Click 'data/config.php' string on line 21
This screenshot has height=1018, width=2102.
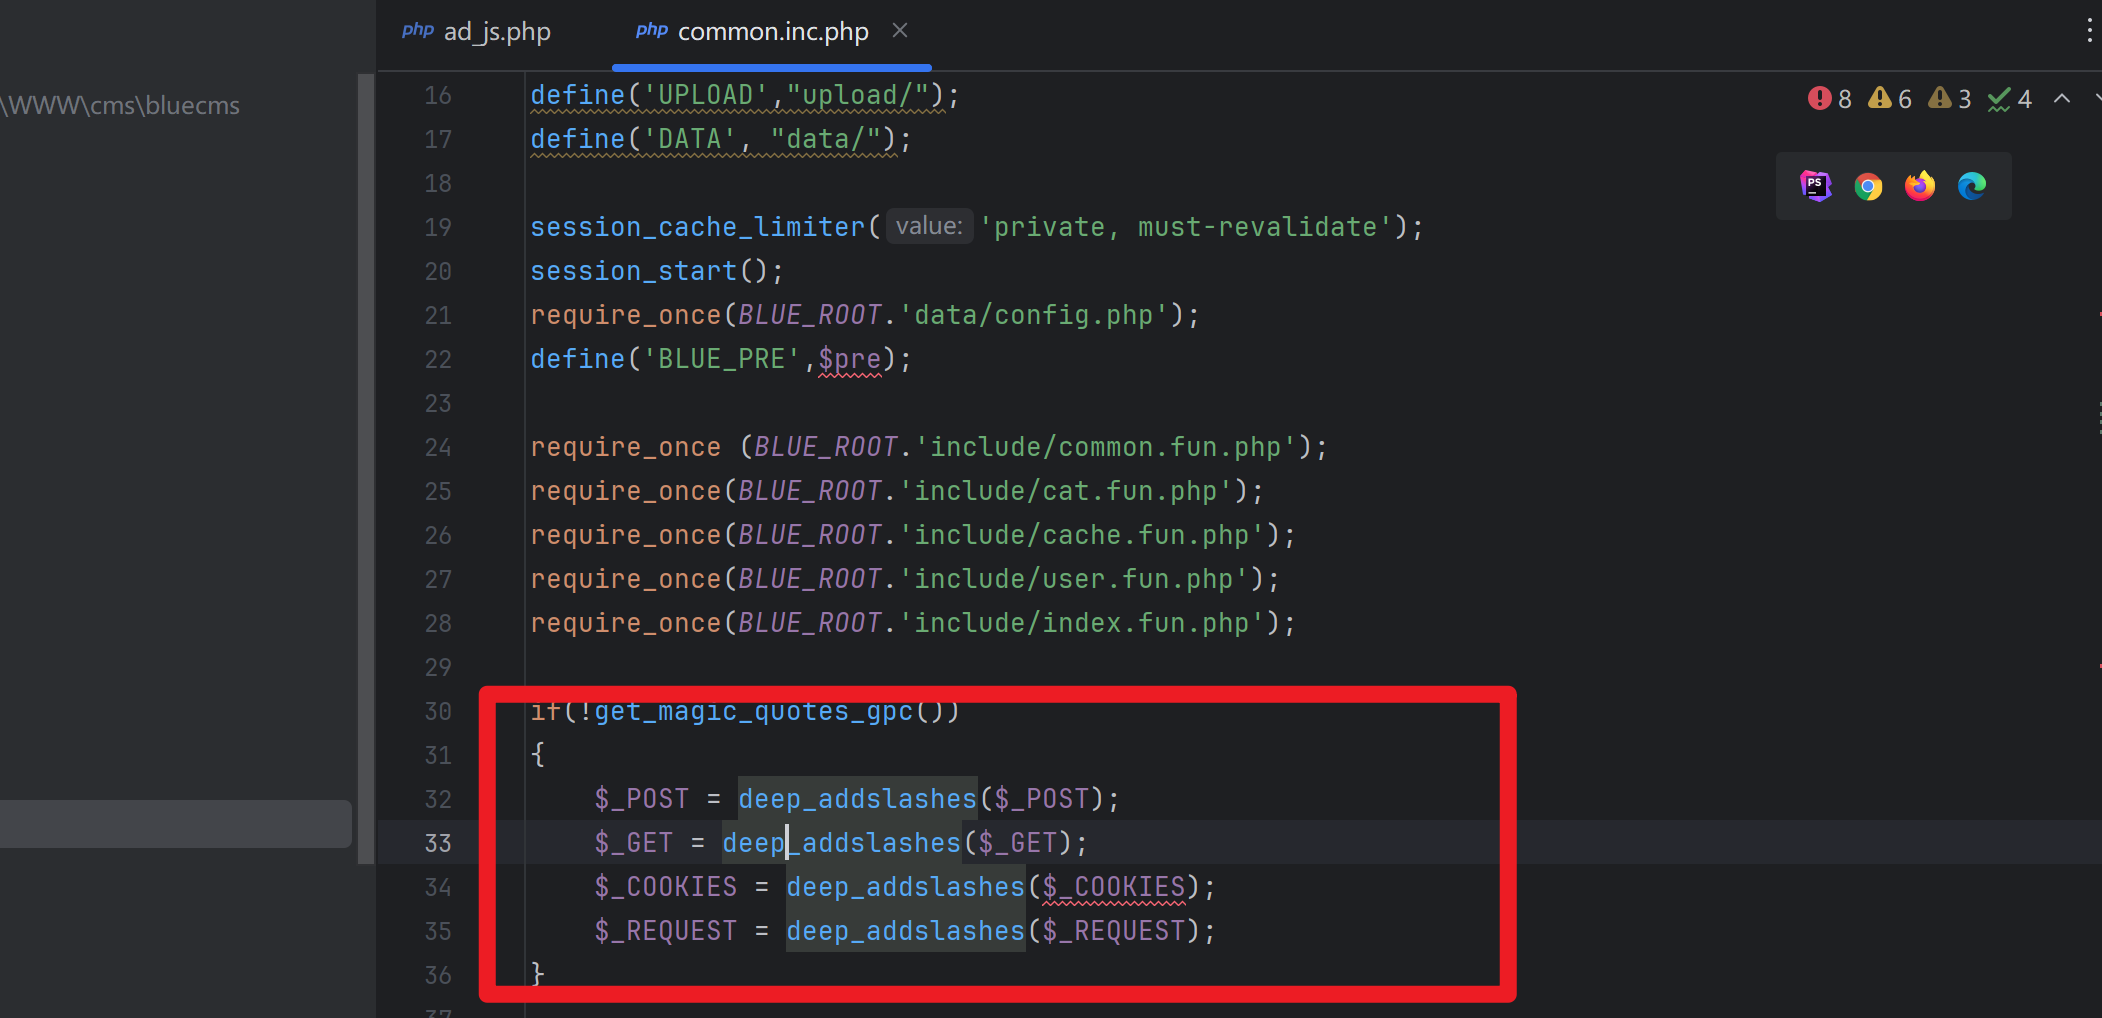pyautogui.click(x=1033, y=315)
